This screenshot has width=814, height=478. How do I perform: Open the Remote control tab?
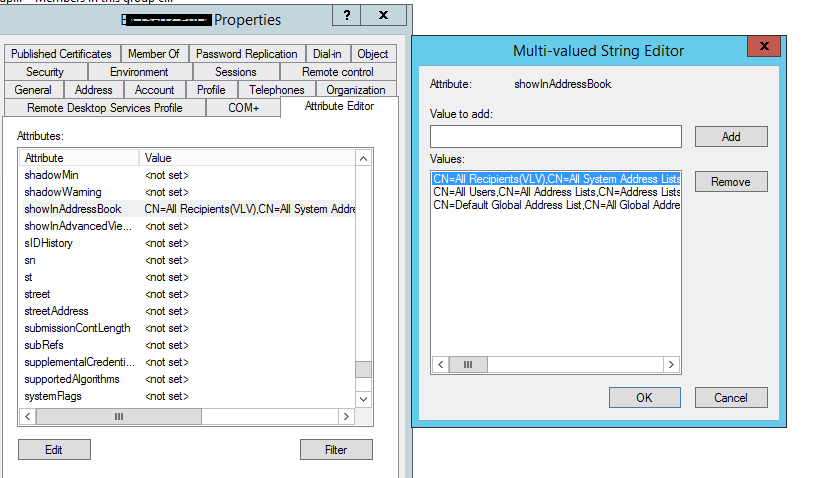coord(338,72)
